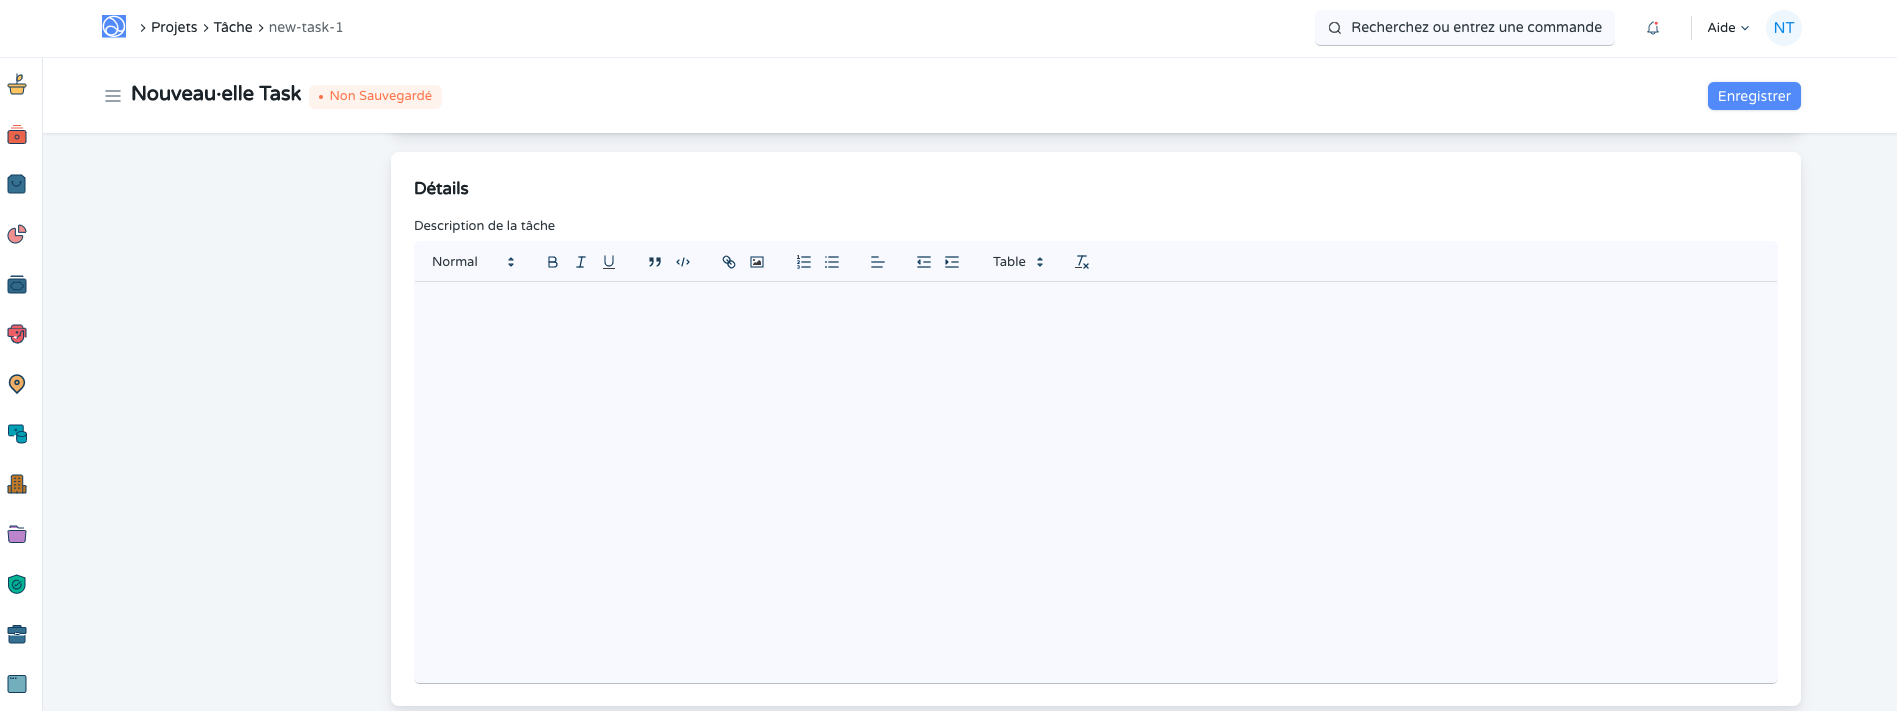The width and height of the screenshot is (1897, 711).
Task: Click the search or command bar
Action: (1465, 28)
